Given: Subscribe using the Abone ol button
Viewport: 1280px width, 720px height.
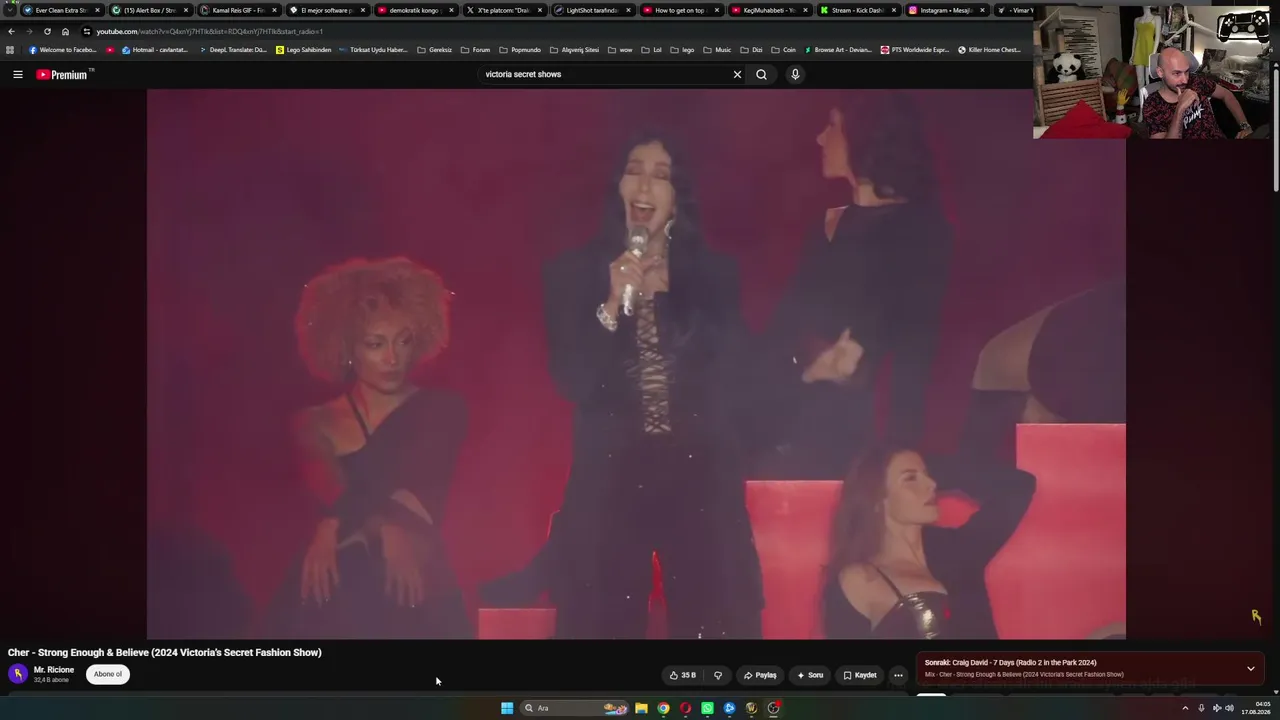Looking at the screenshot, I should [108, 674].
